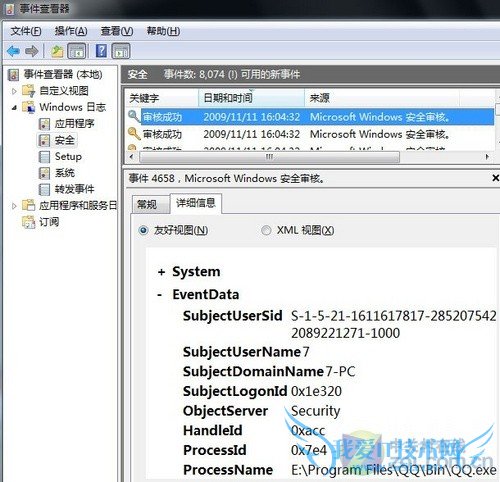Viewport: 500px width, 482px height.
Task: Select the Setup log tree item
Action: click(68, 156)
